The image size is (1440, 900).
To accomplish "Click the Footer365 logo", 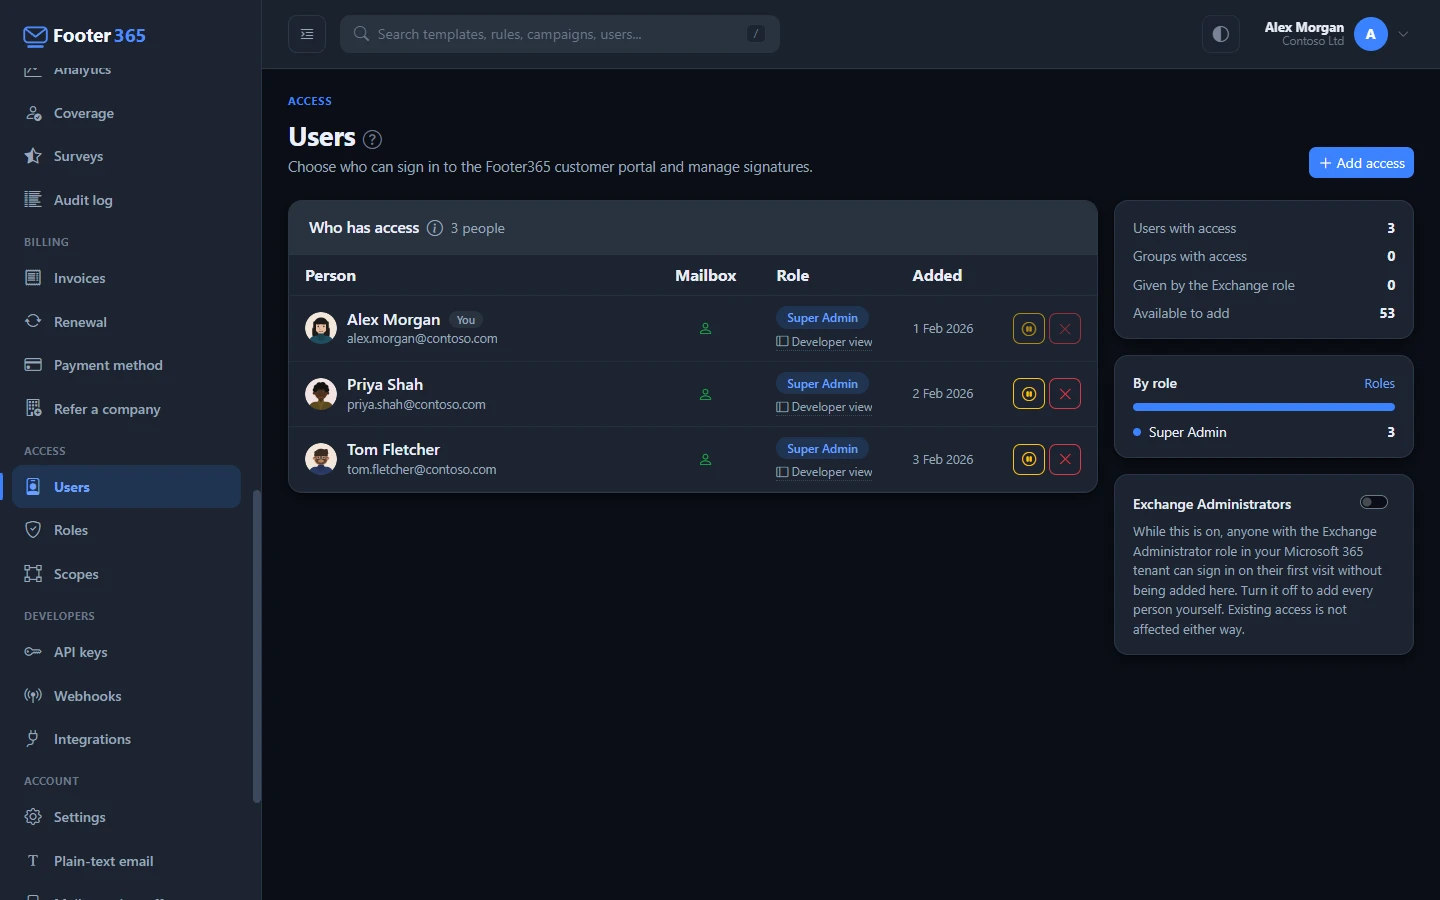I will (x=85, y=36).
